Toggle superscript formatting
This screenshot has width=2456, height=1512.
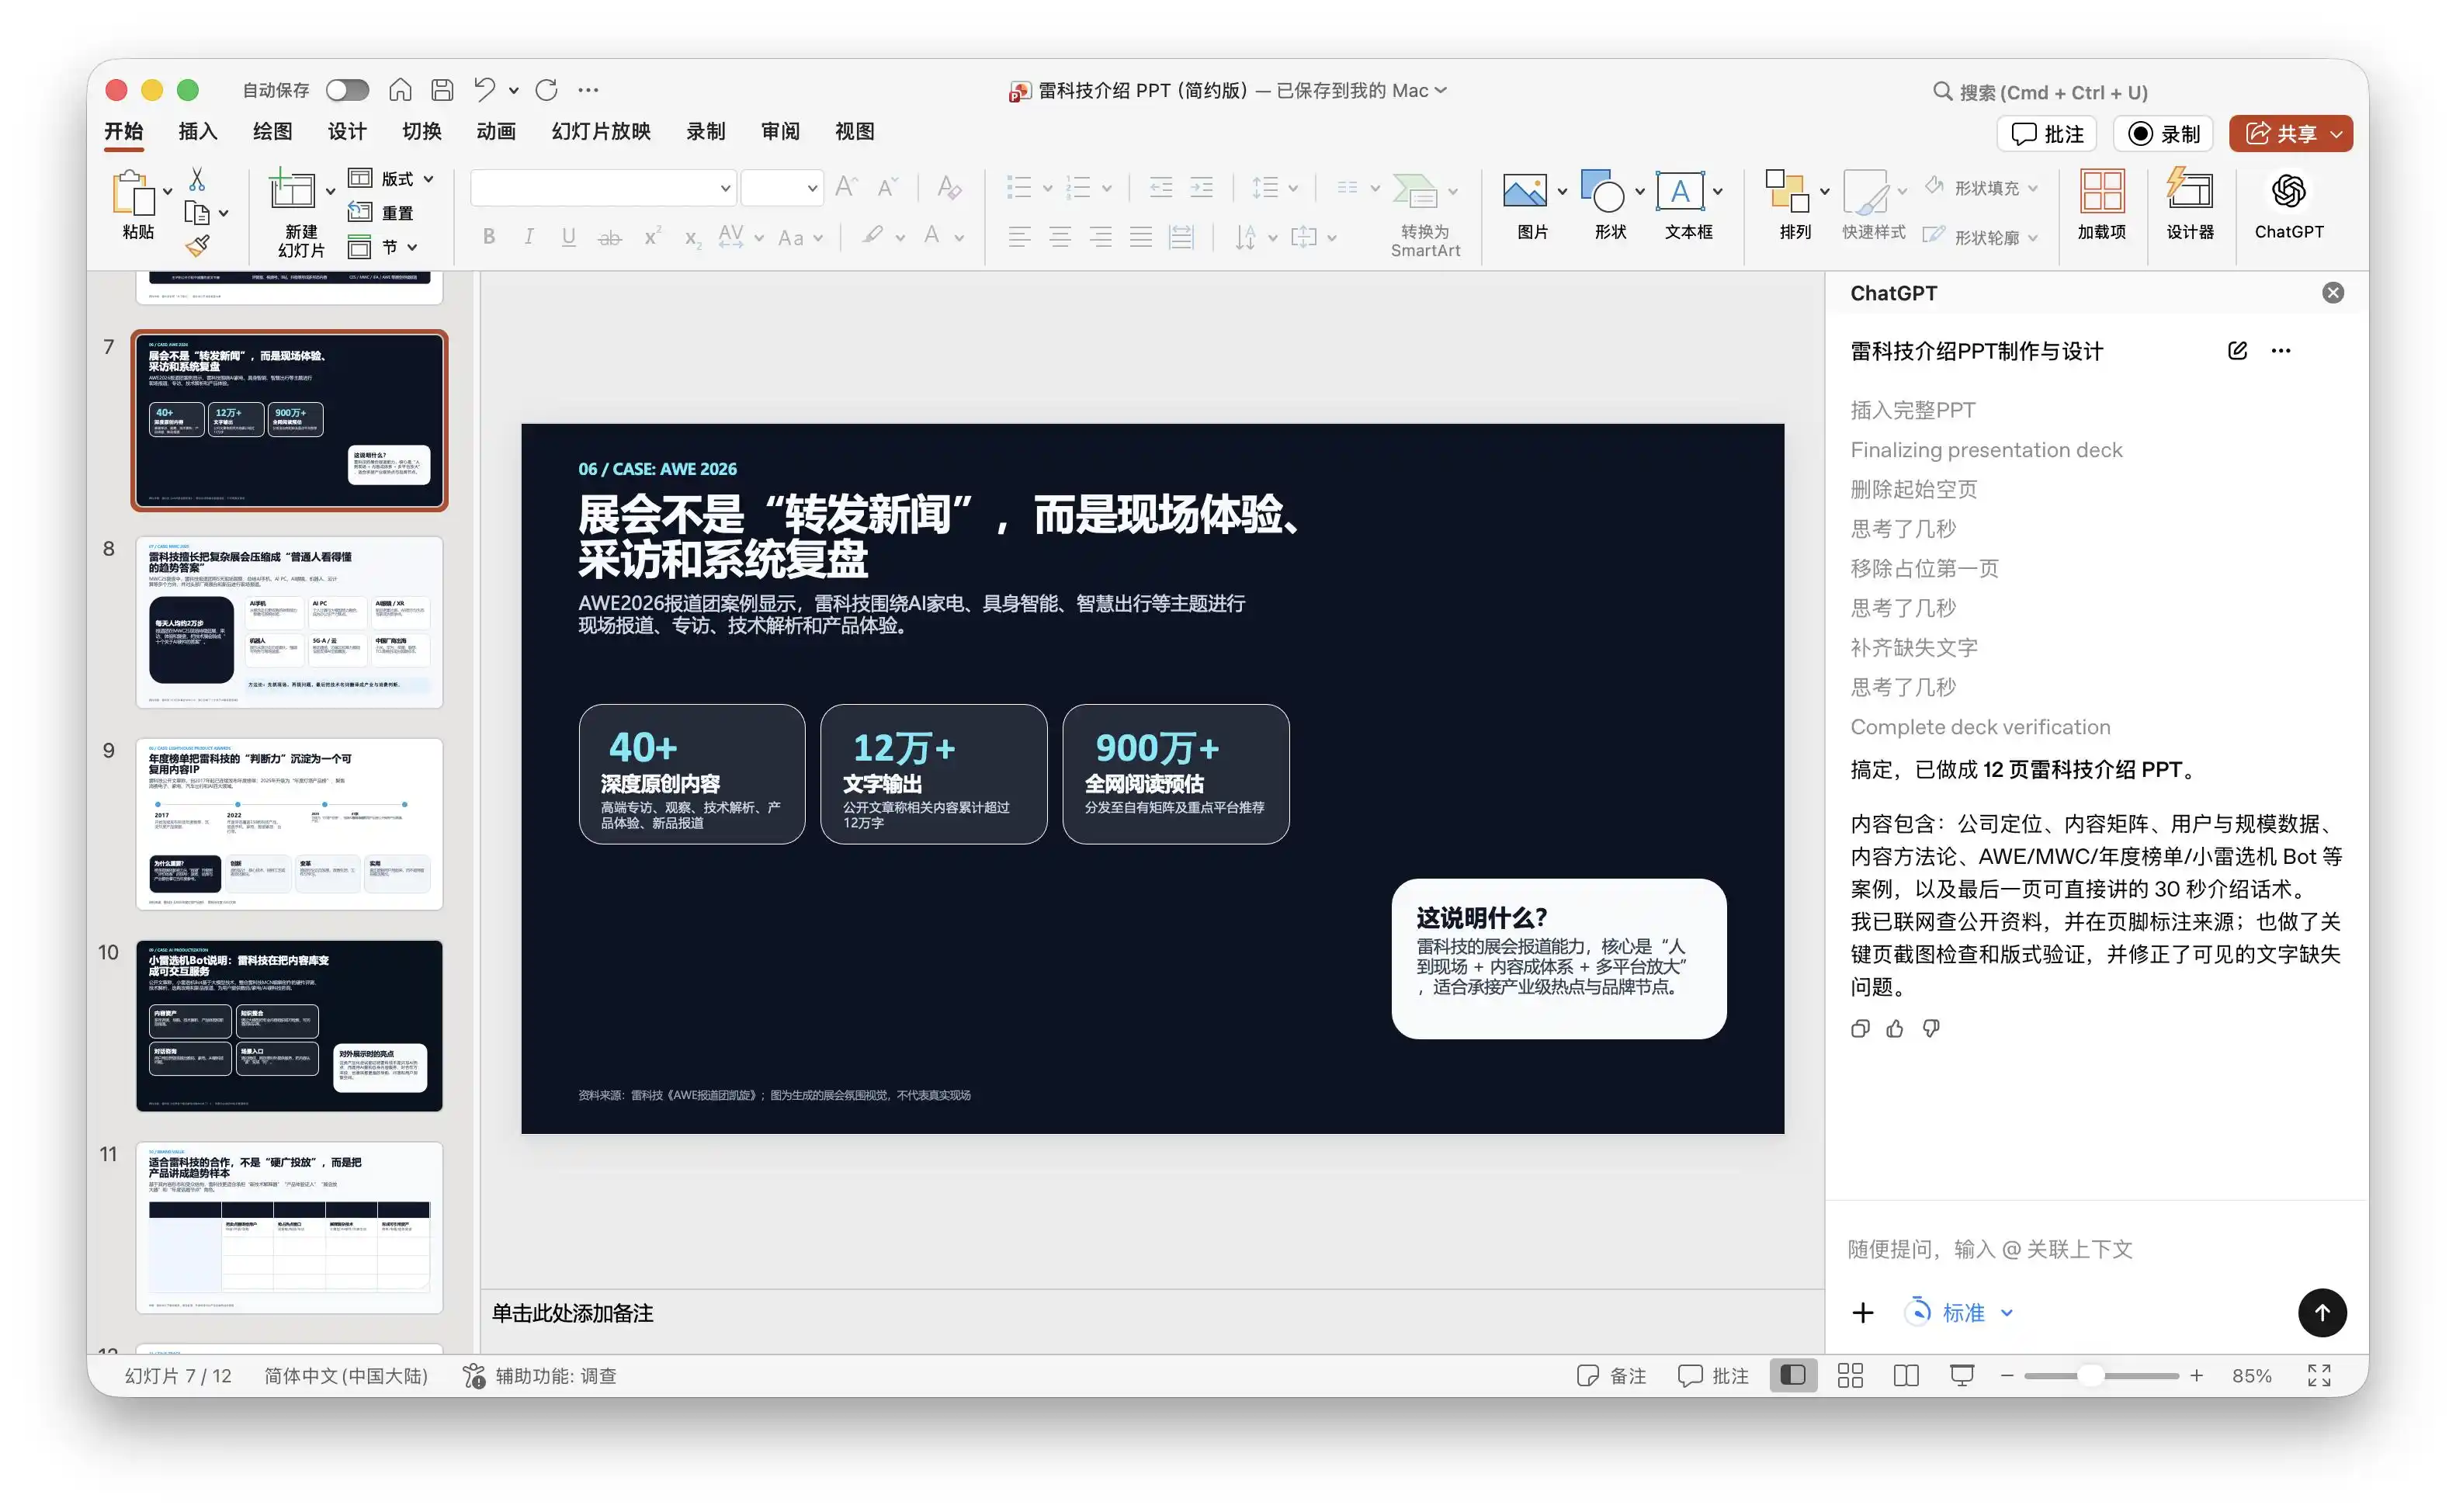point(652,238)
